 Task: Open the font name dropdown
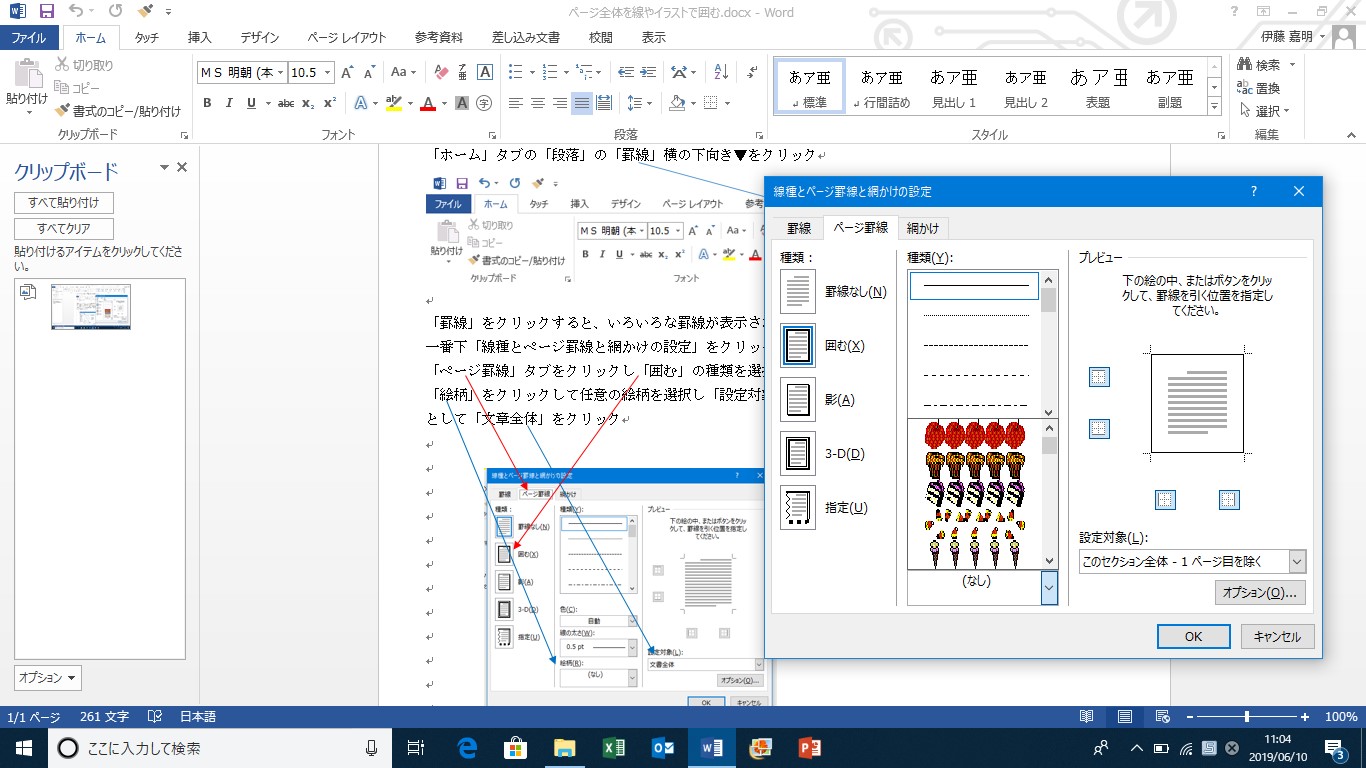[282, 73]
